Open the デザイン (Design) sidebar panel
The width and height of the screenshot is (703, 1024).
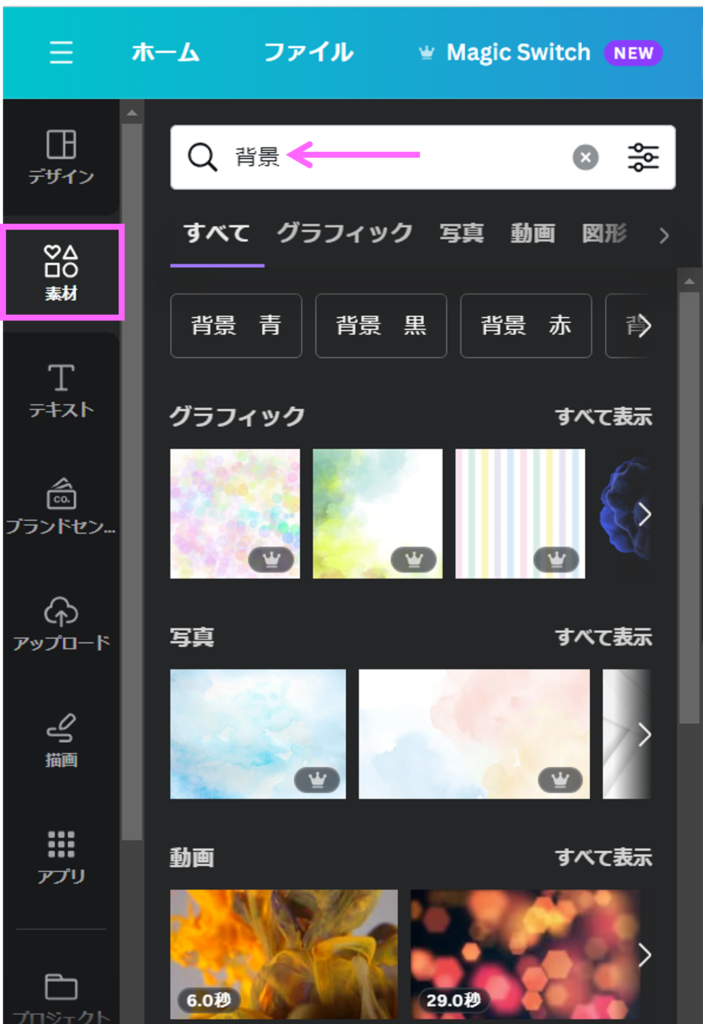(61, 158)
